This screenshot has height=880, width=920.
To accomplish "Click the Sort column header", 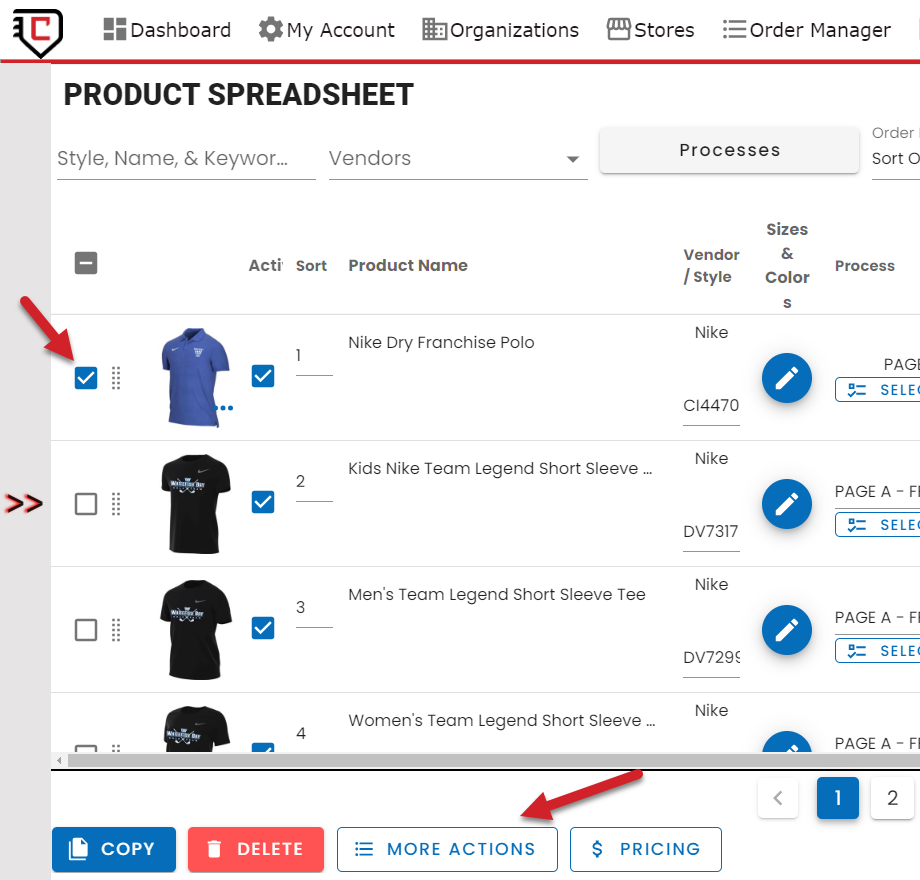I will pos(311,266).
